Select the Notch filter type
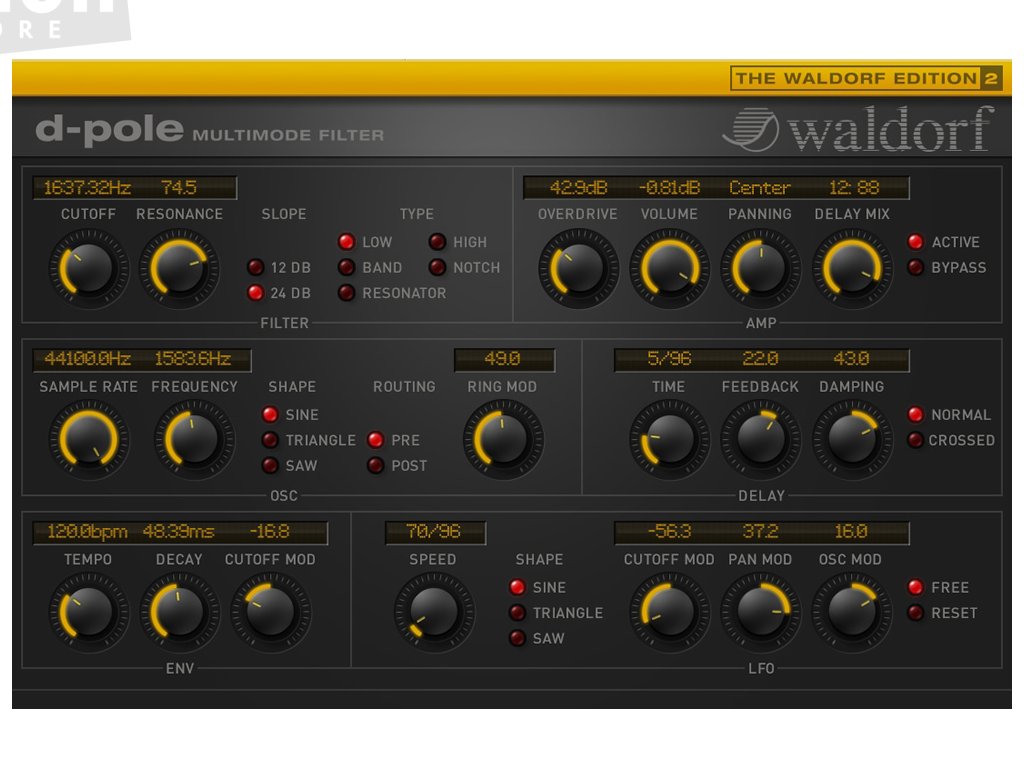The image size is (1024, 768). 437,268
